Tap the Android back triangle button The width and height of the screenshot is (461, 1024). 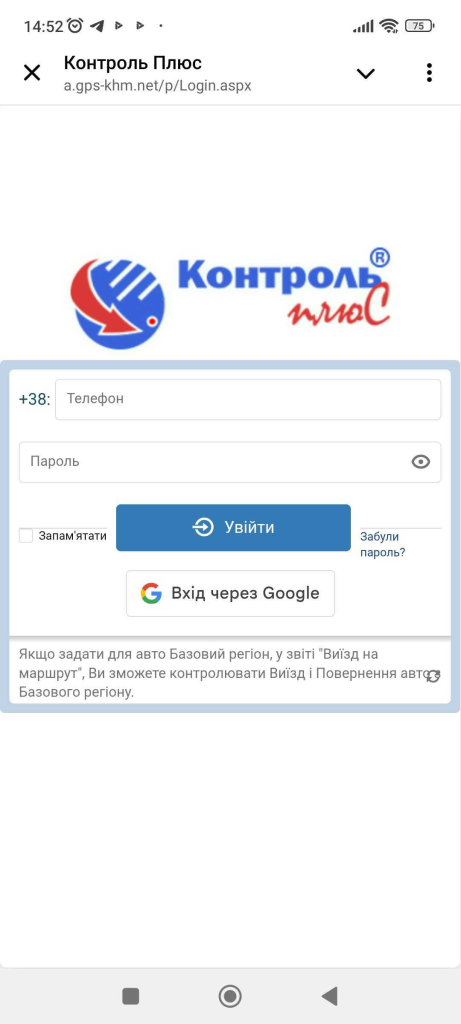tap(330, 996)
